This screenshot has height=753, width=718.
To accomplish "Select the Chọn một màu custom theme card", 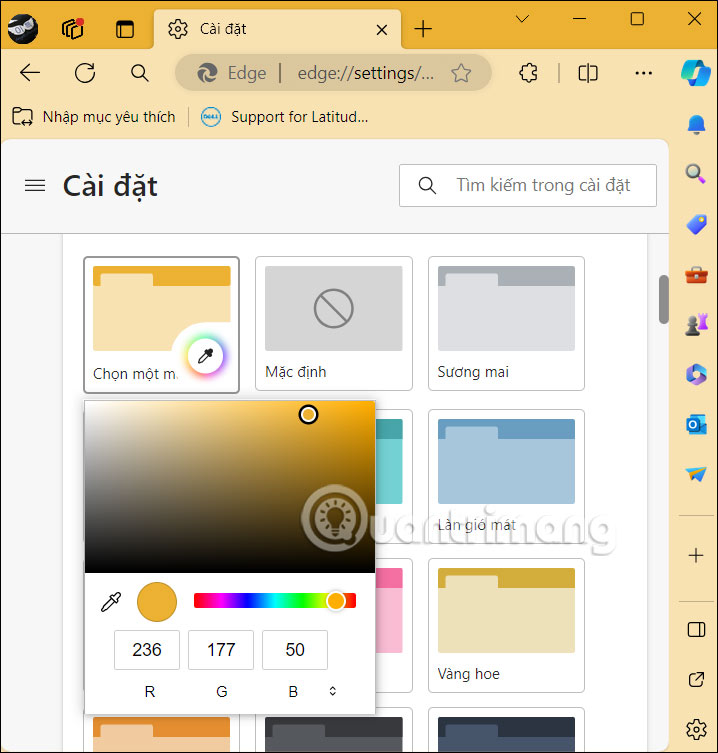I will [161, 325].
